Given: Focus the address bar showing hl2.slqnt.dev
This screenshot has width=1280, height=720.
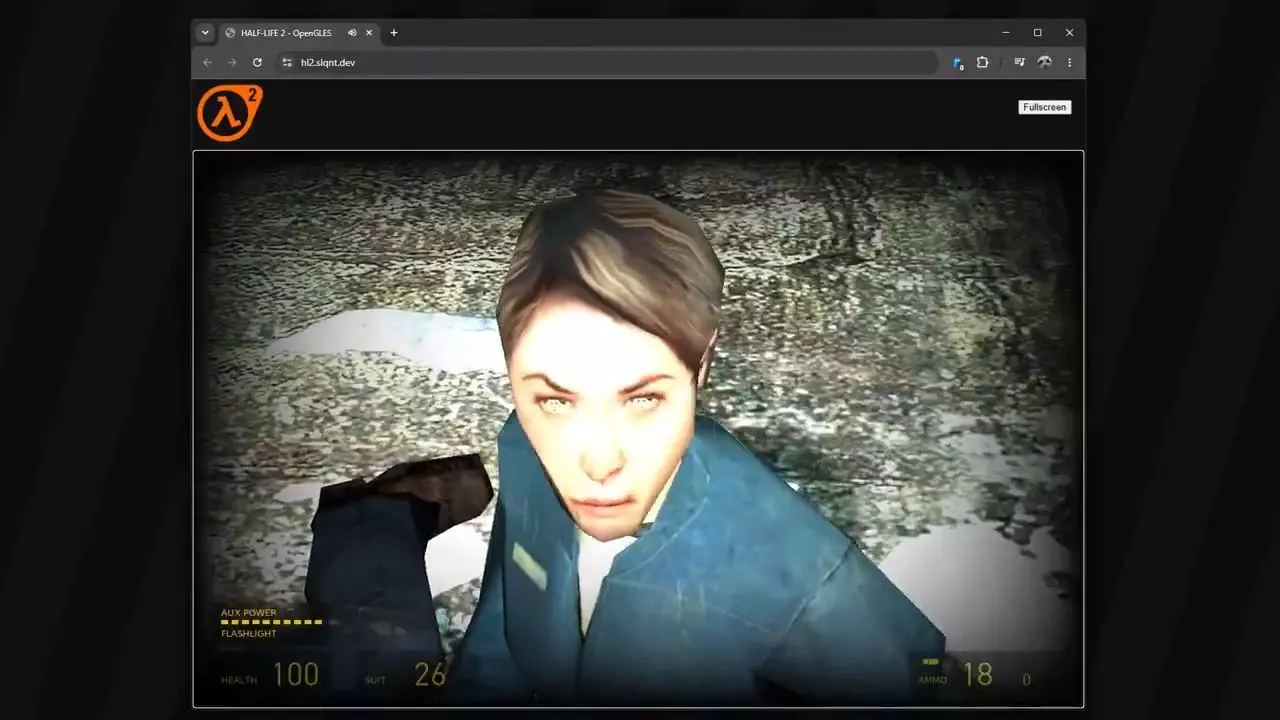Looking at the screenshot, I should [x=607, y=62].
